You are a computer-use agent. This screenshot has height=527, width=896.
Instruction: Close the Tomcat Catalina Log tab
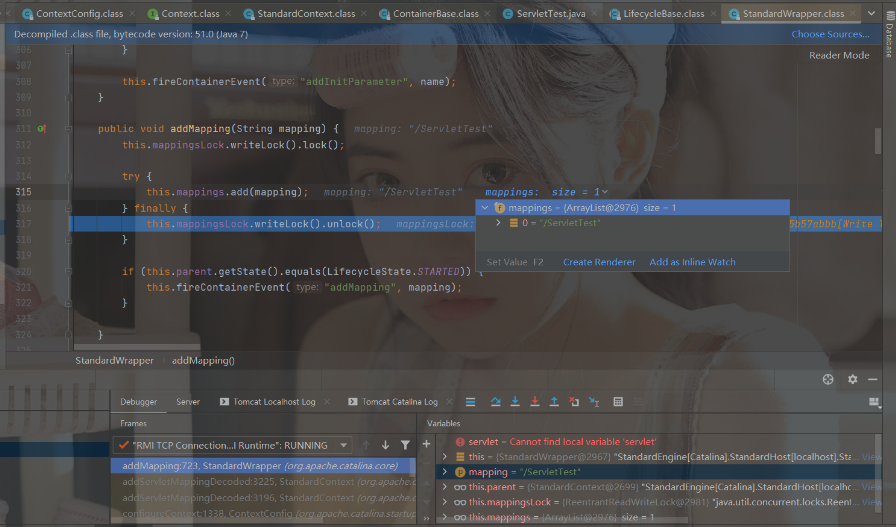coord(449,402)
